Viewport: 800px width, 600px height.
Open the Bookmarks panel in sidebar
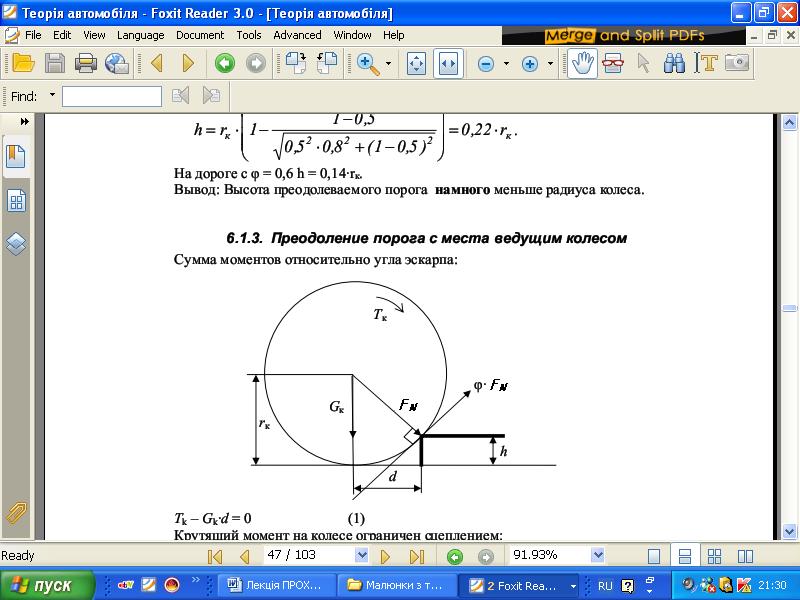click(x=16, y=158)
